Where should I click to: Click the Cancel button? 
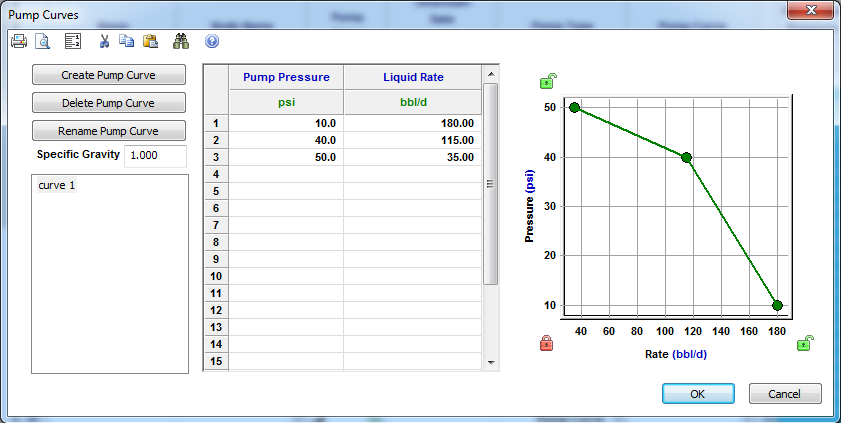[x=785, y=394]
